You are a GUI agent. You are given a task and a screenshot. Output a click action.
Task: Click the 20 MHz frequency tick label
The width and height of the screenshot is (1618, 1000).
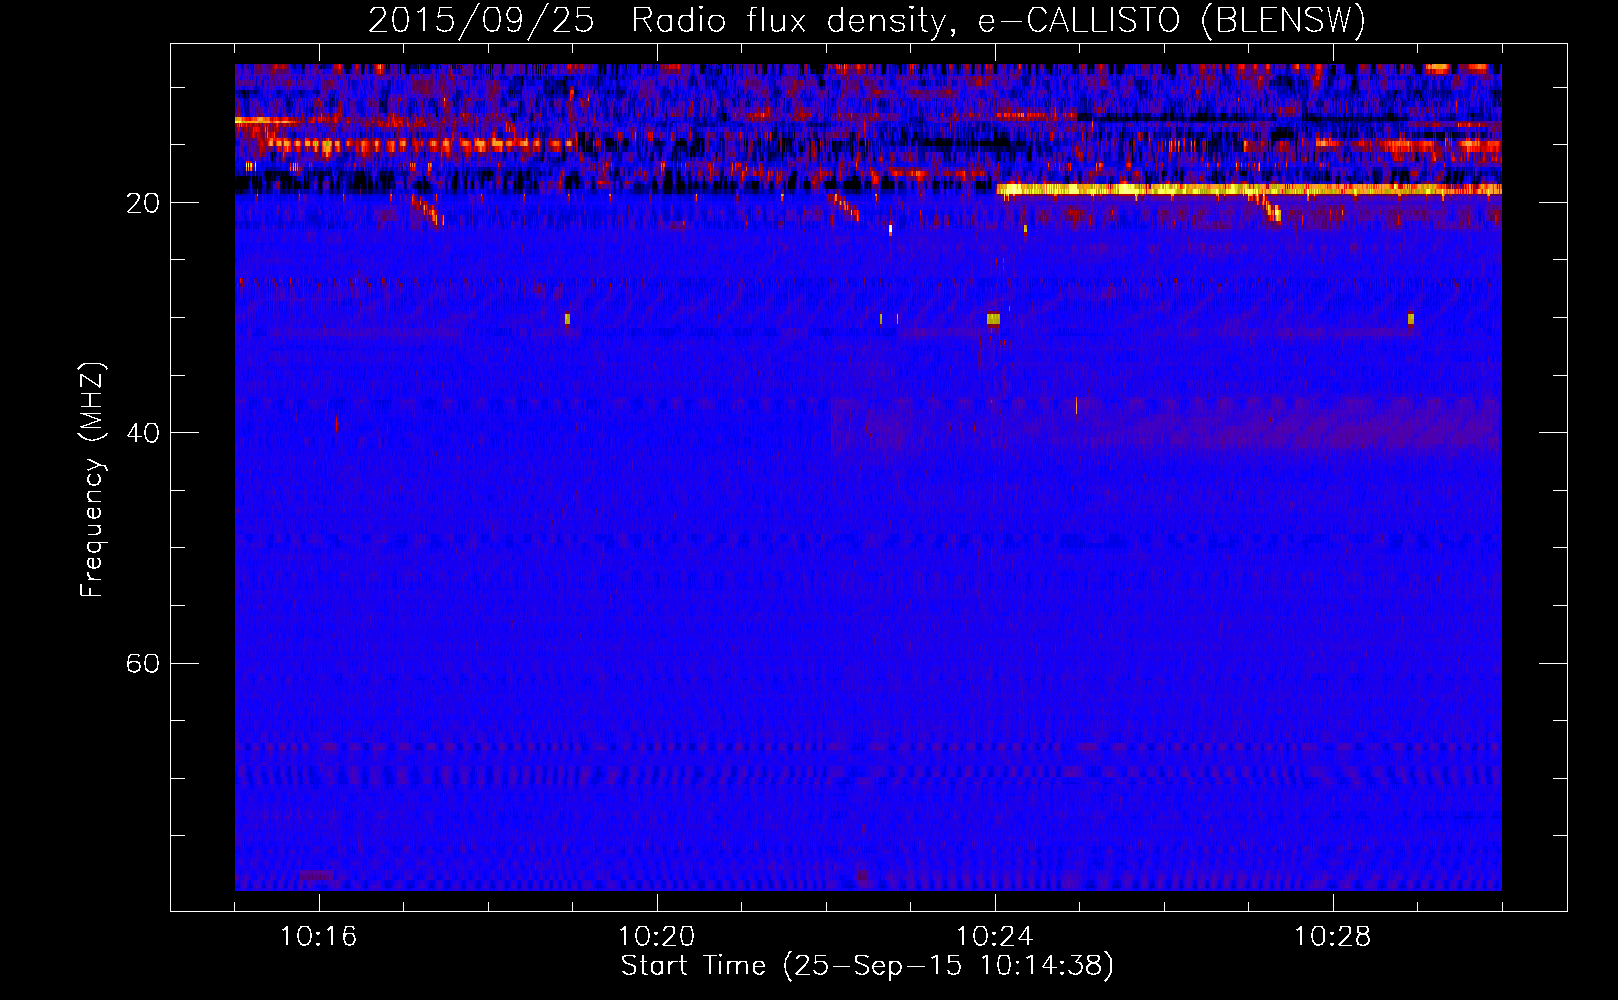(x=143, y=203)
